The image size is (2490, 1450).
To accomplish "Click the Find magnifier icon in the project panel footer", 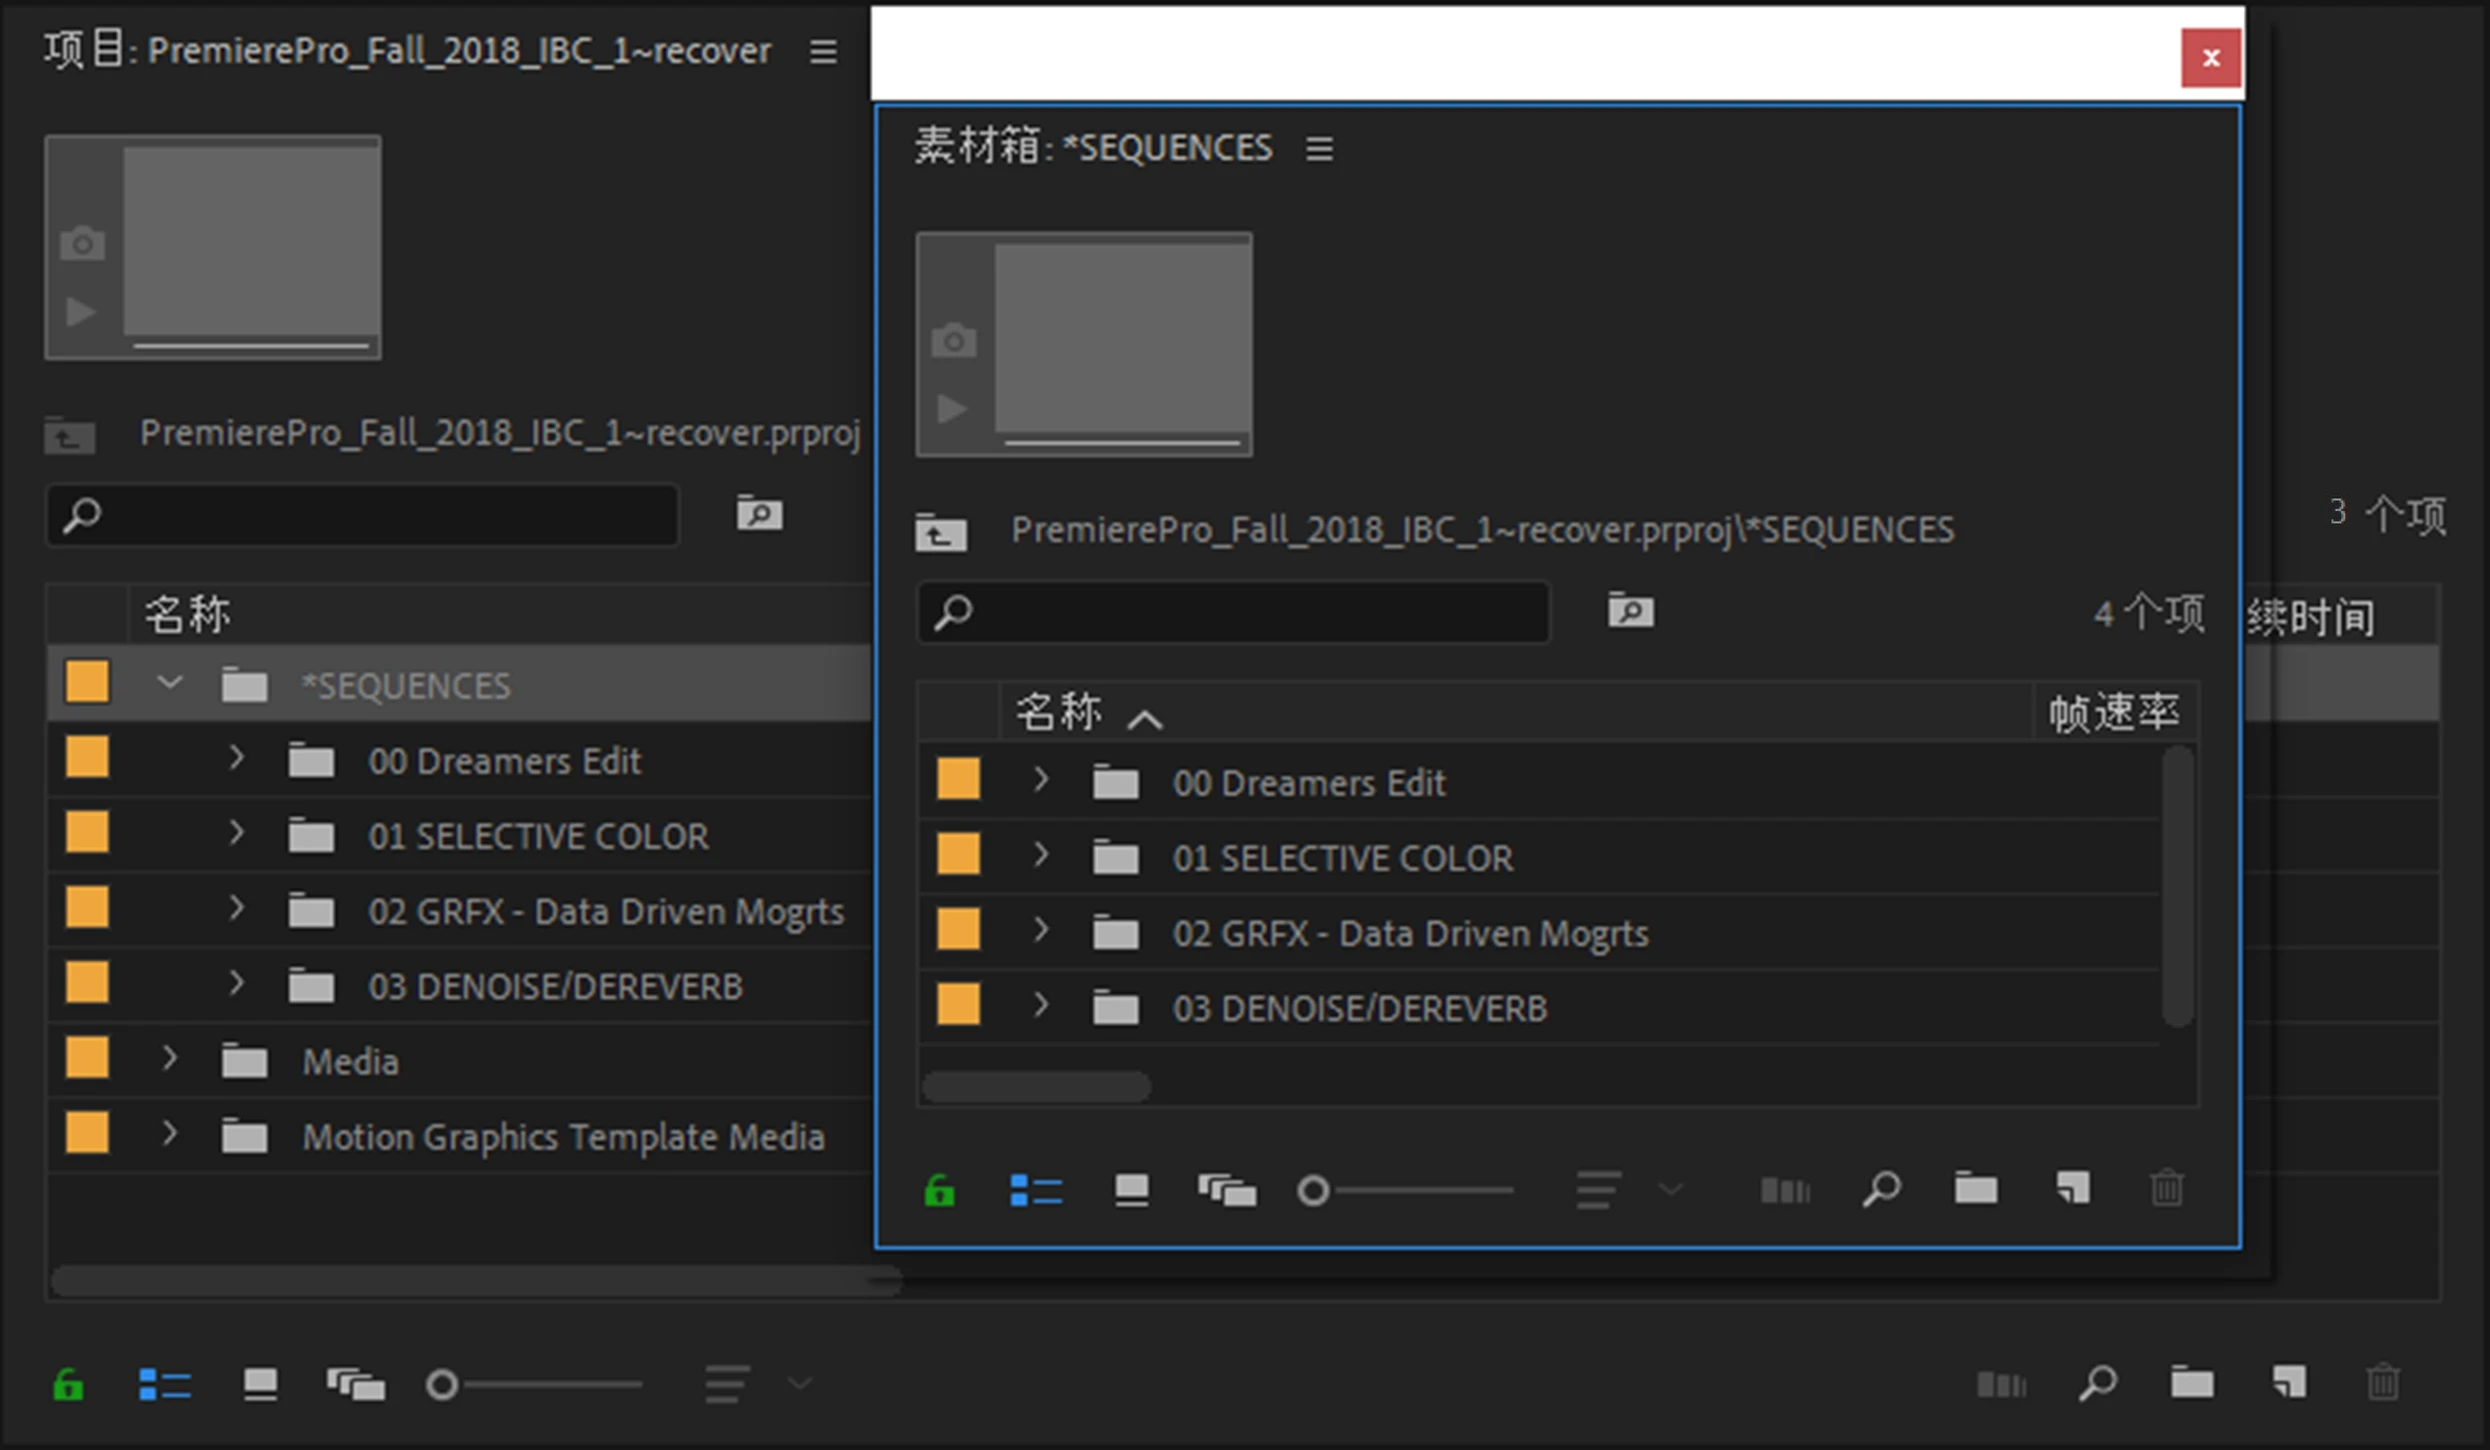I will (x=2099, y=1384).
